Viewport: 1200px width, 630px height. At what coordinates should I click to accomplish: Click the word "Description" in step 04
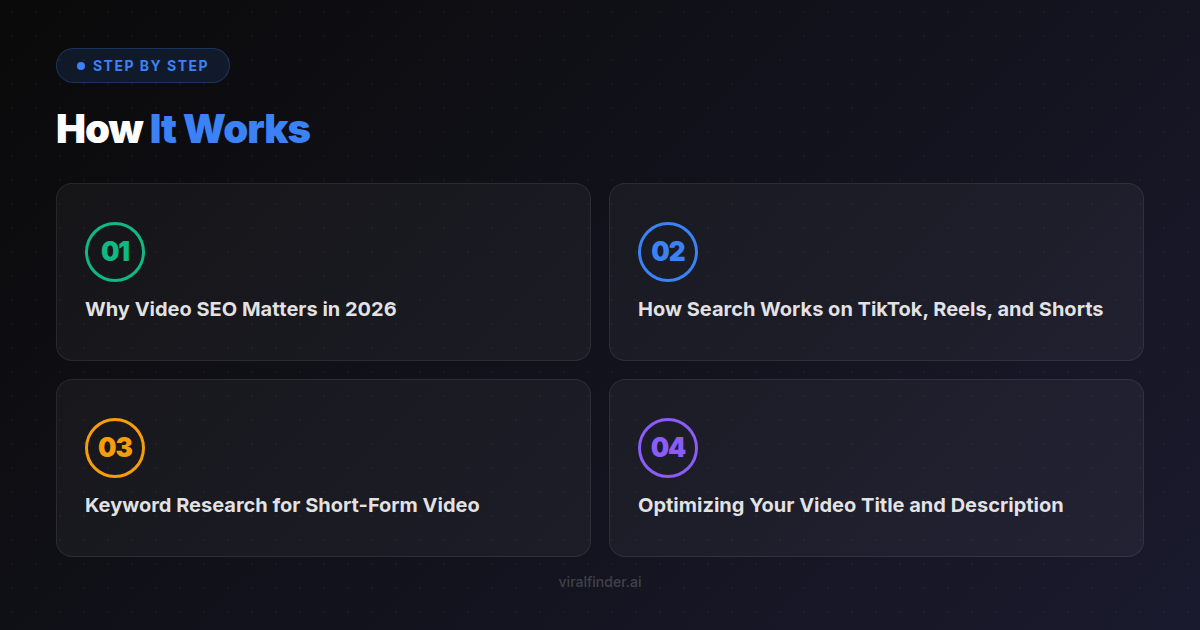1007,505
